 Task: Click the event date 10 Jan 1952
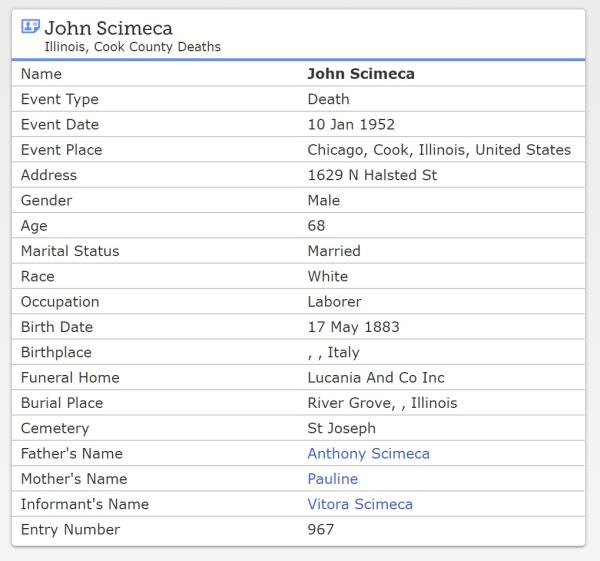pos(351,125)
